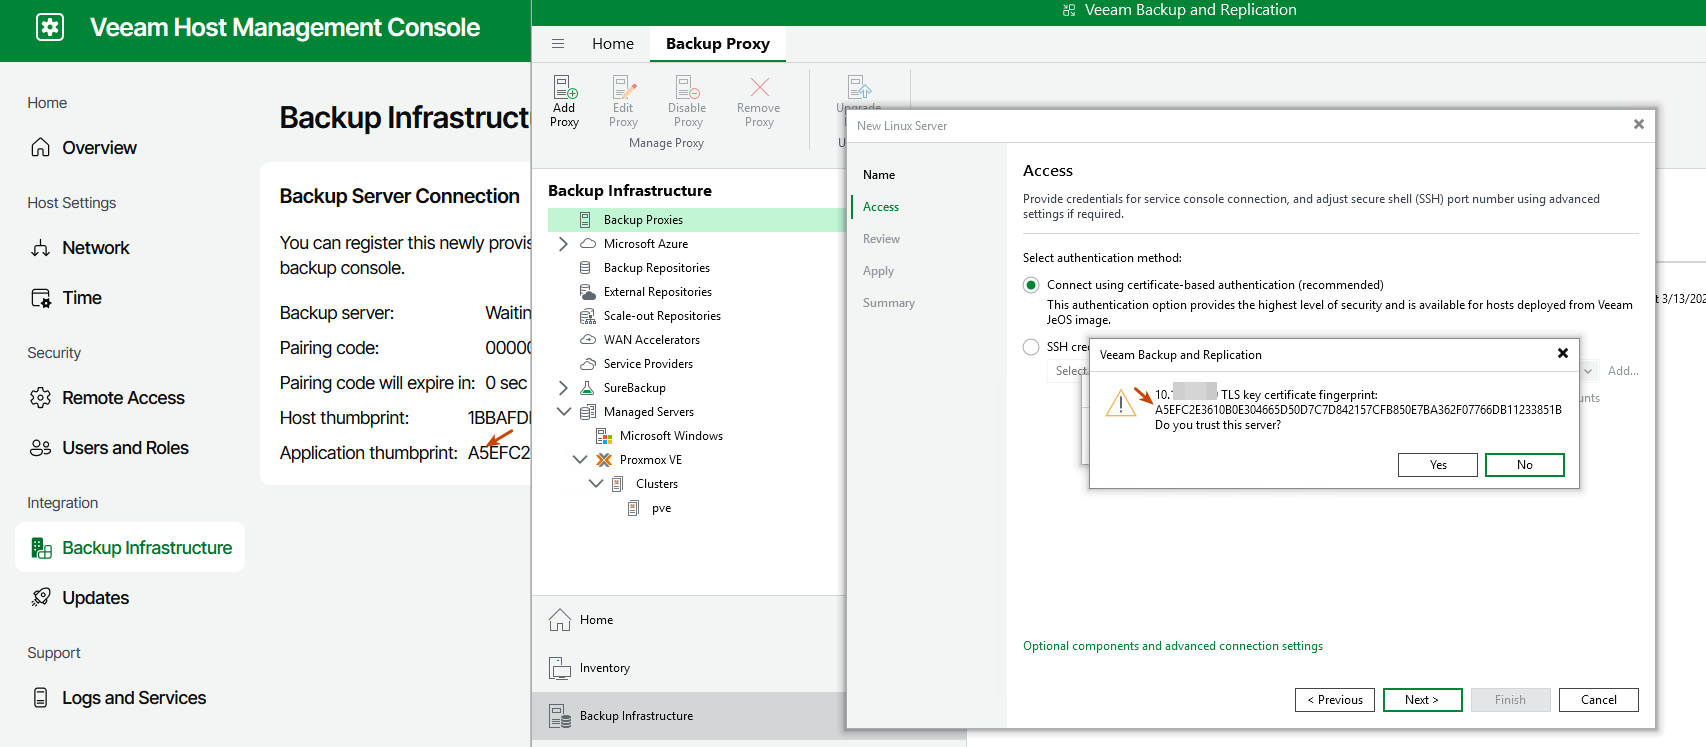Viewport: 1706px width, 747px height.
Task: Select Managed Servers tree node
Action: pos(648,412)
